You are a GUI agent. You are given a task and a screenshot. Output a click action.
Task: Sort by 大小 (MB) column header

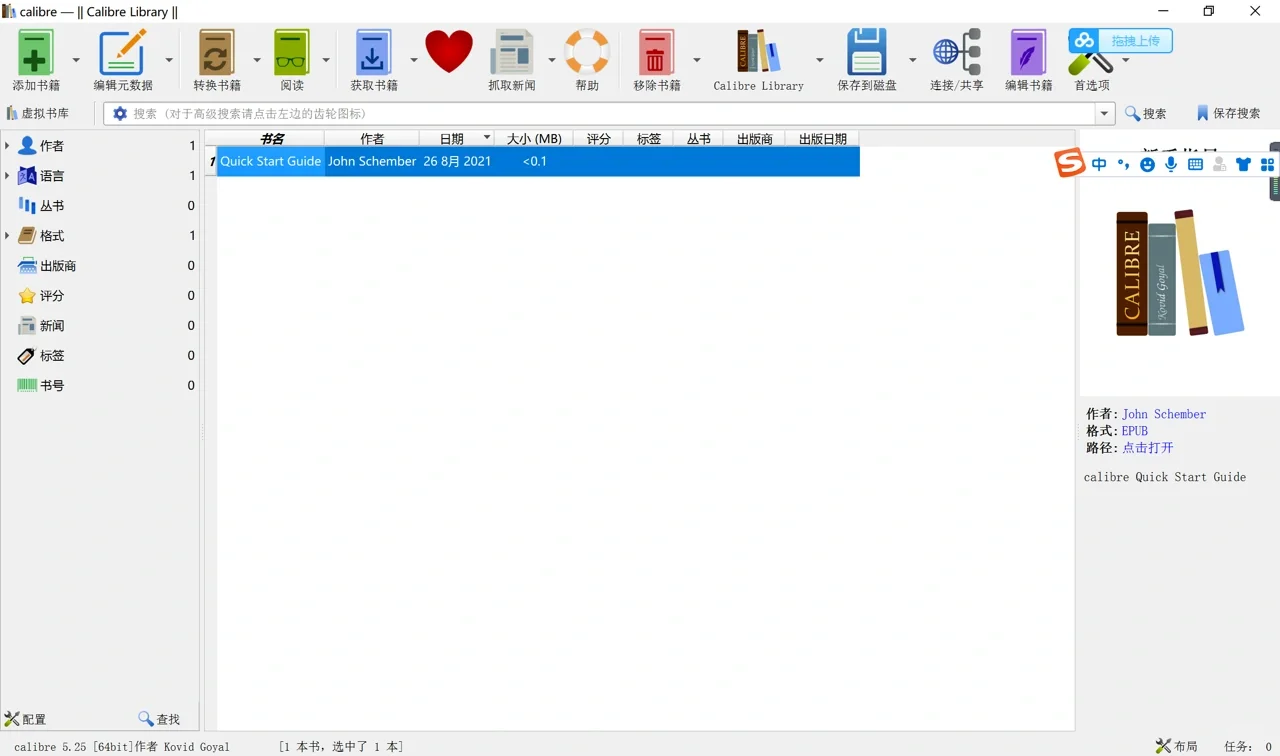pos(534,139)
